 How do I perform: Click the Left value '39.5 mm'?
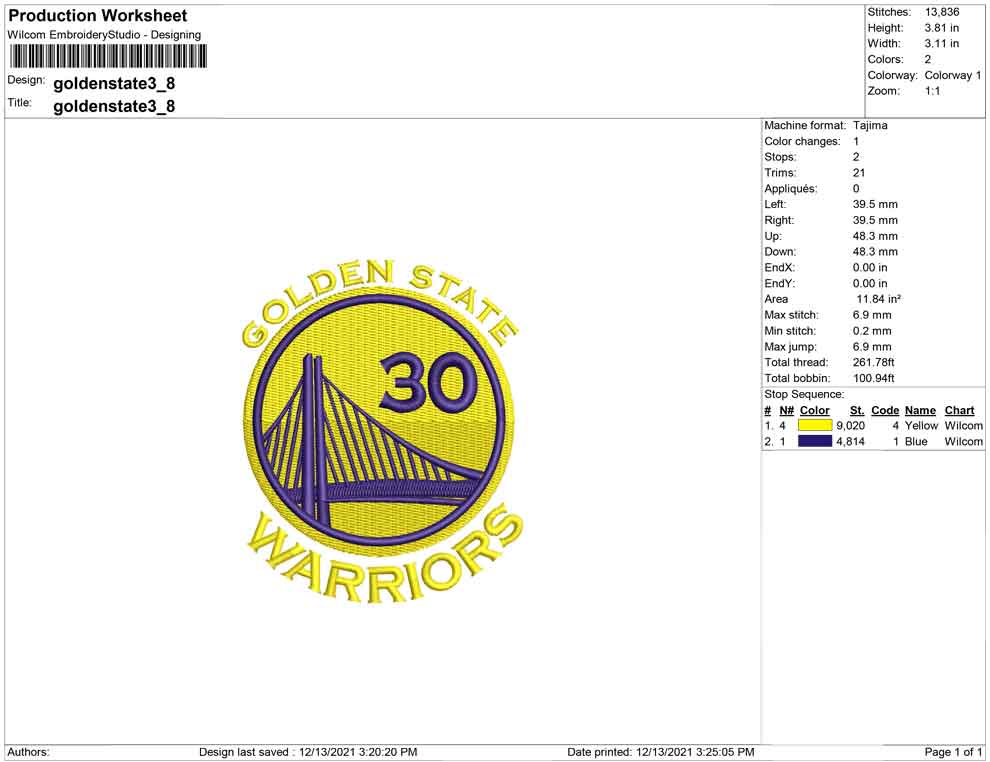point(875,204)
